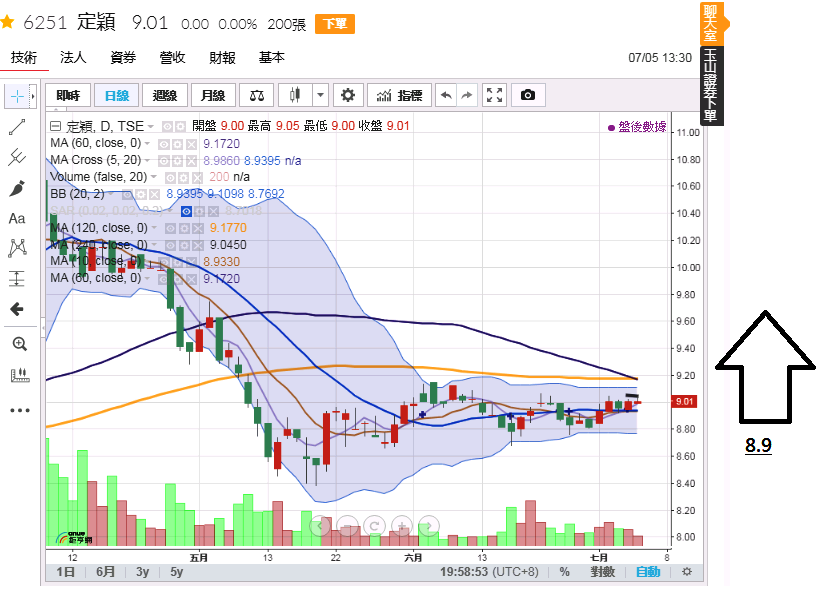Viewport: 830px width, 600px height.
Task: Toggle percent % scale mode
Action: (564, 572)
